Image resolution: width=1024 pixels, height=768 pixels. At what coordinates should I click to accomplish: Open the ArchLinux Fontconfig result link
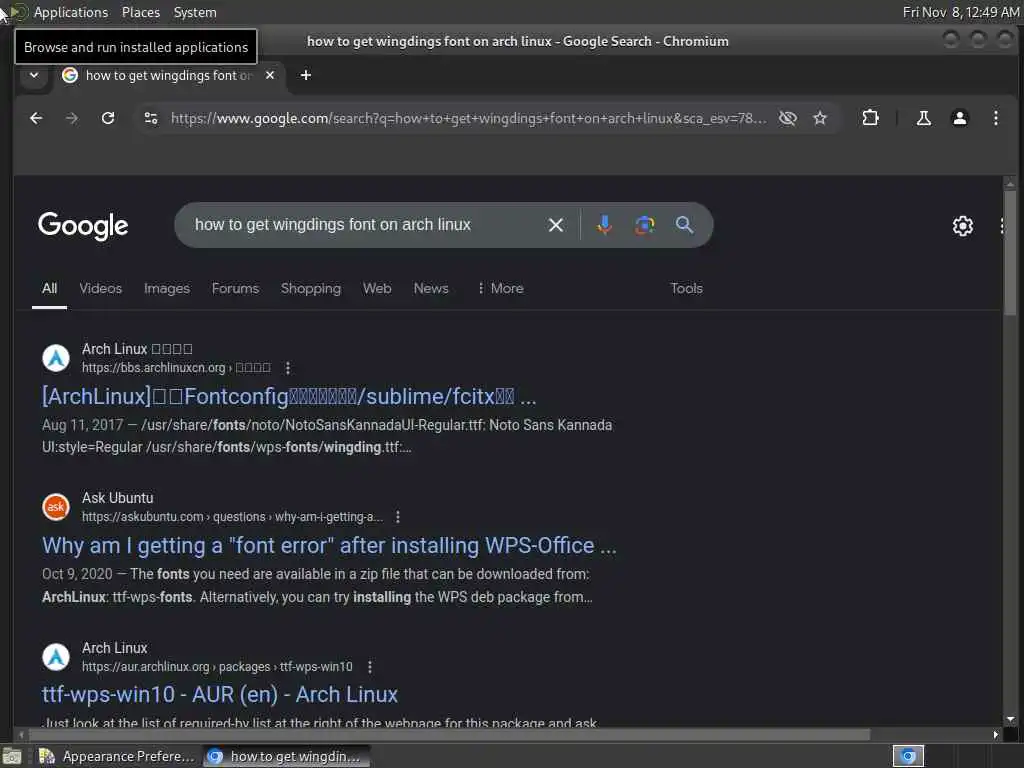[289, 396]
